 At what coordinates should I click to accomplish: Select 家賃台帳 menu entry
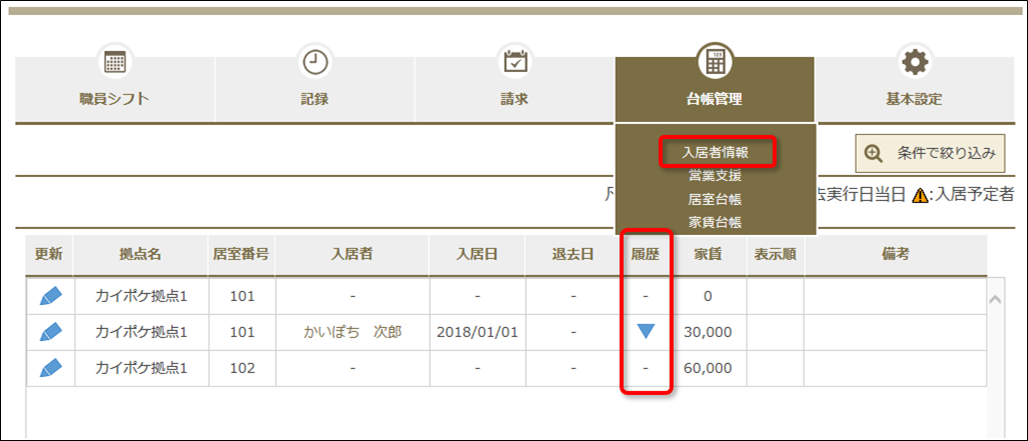pos(715,222)
